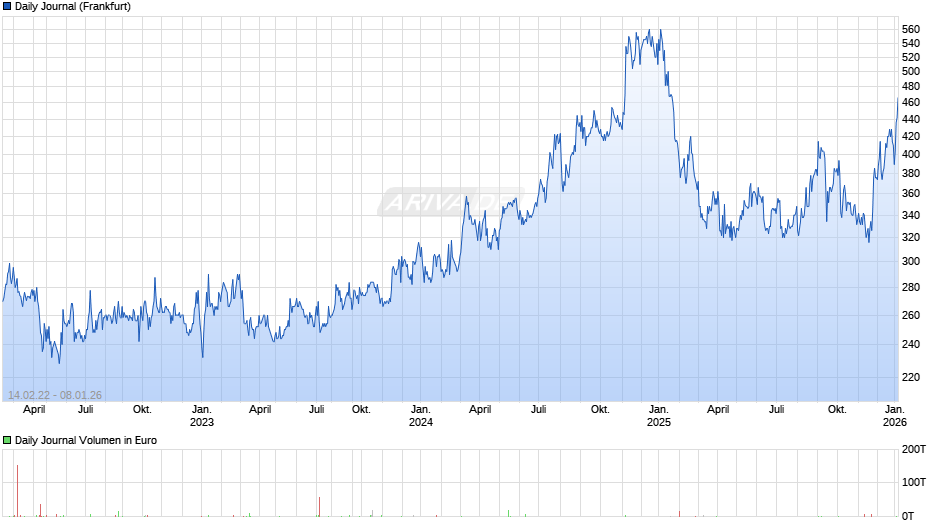
Task: Click the 400 price axis label
Action: (x=911, y=154)
